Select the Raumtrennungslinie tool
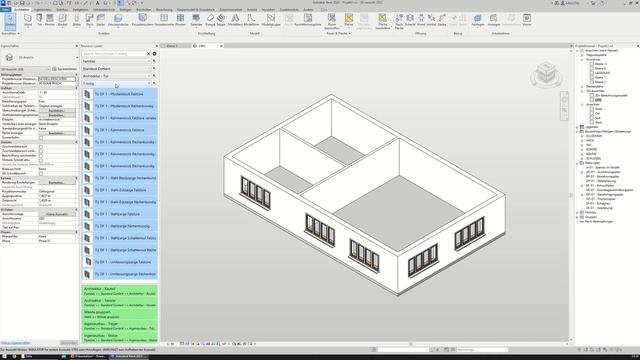 point(308,20)
